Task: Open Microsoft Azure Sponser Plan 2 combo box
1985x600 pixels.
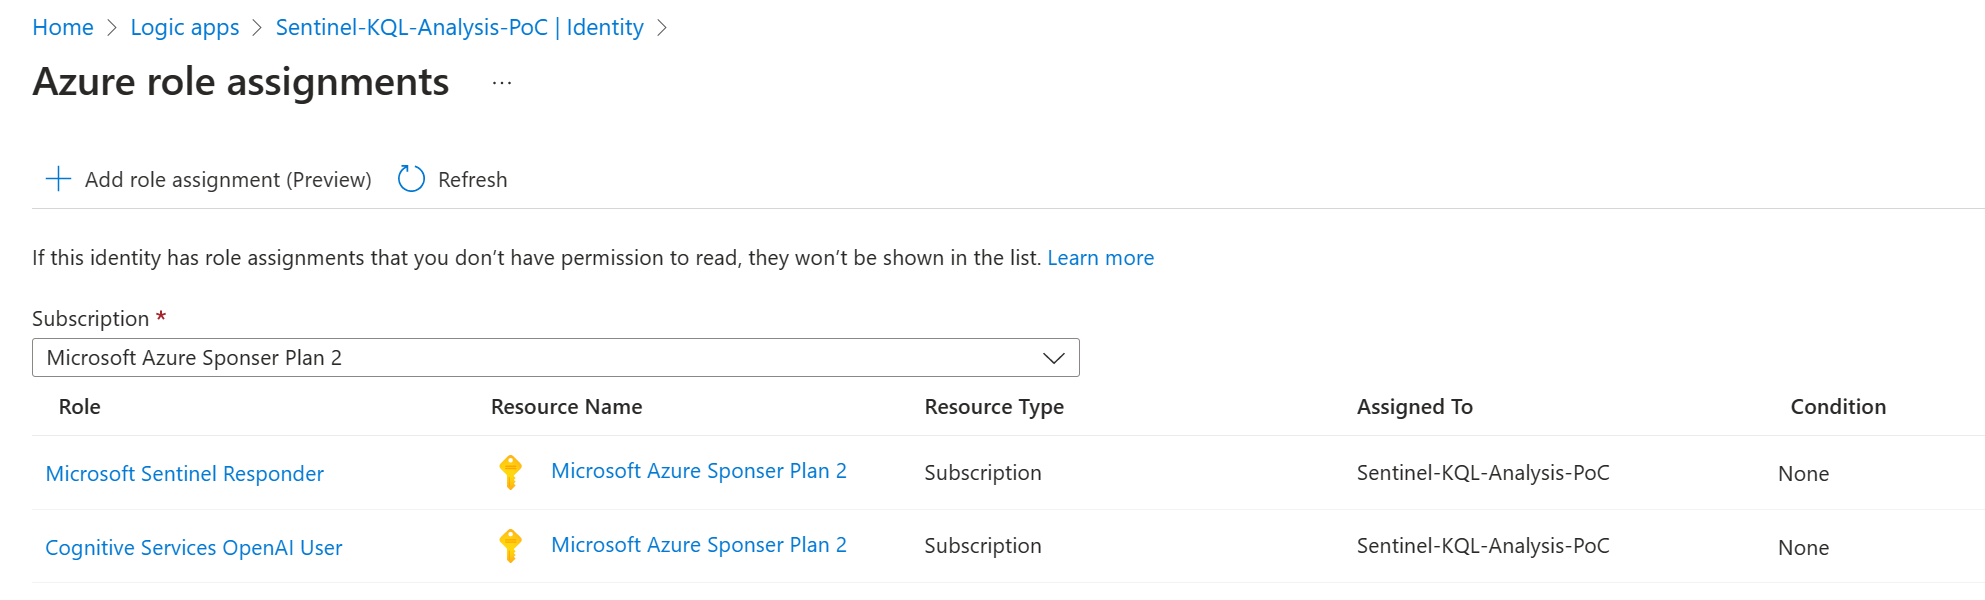Action: tap(540, 358)
